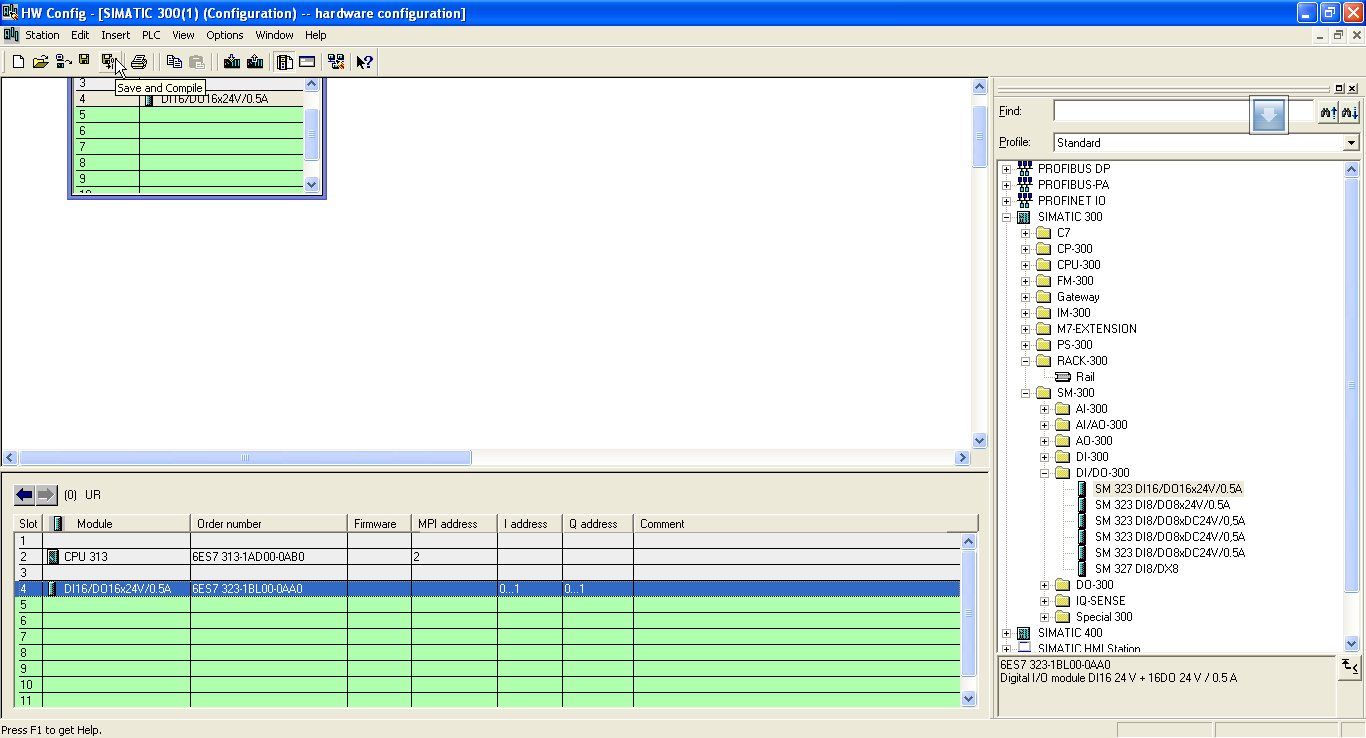Open the Help menu
Screen dimensions: 1366x738
(316, 35)
